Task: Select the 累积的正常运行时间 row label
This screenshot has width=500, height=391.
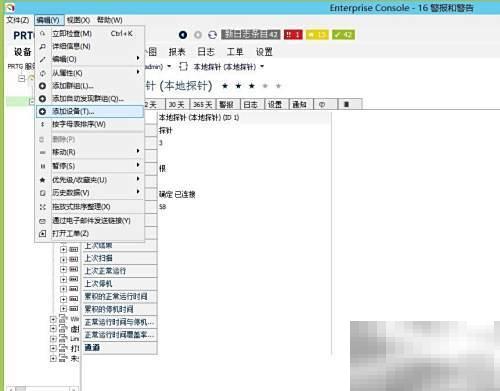Action: (116, 296)
